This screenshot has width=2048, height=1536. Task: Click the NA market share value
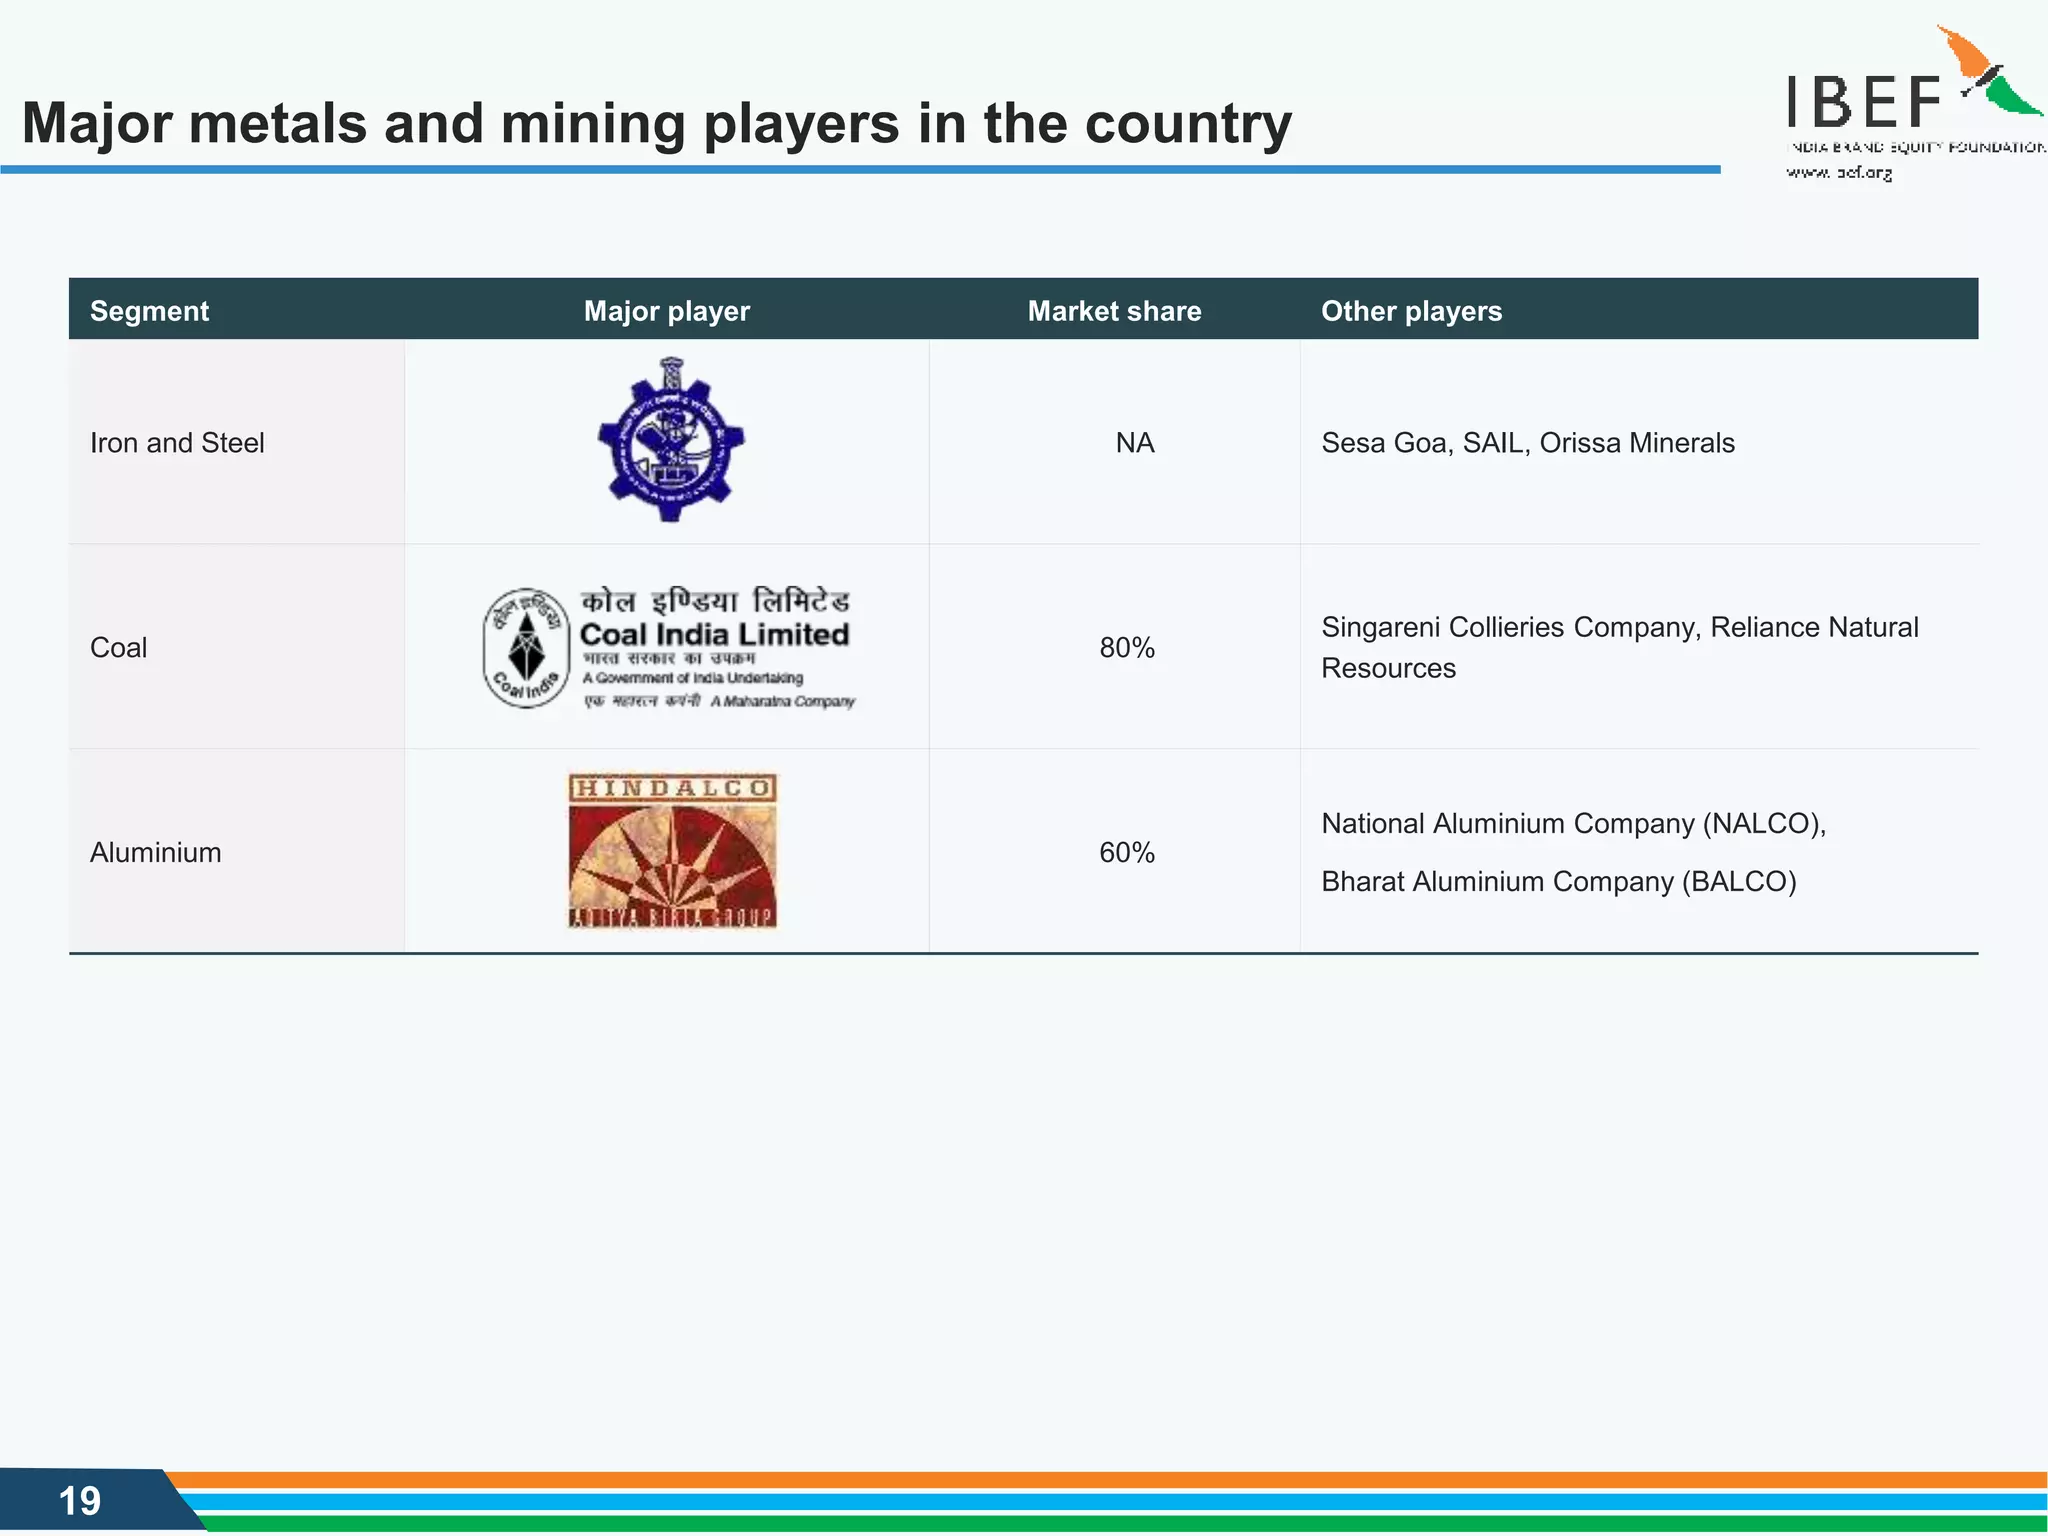[1135, 443]
